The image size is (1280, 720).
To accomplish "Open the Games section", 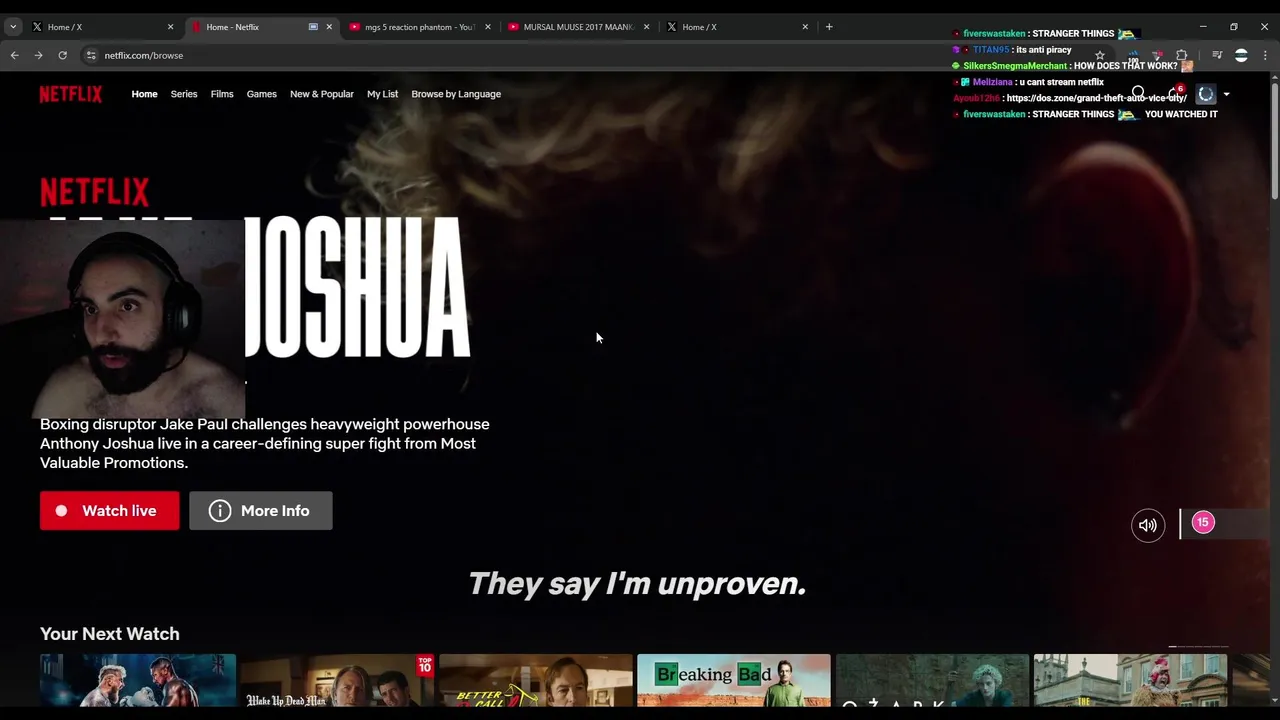I will tap(262, 94).
